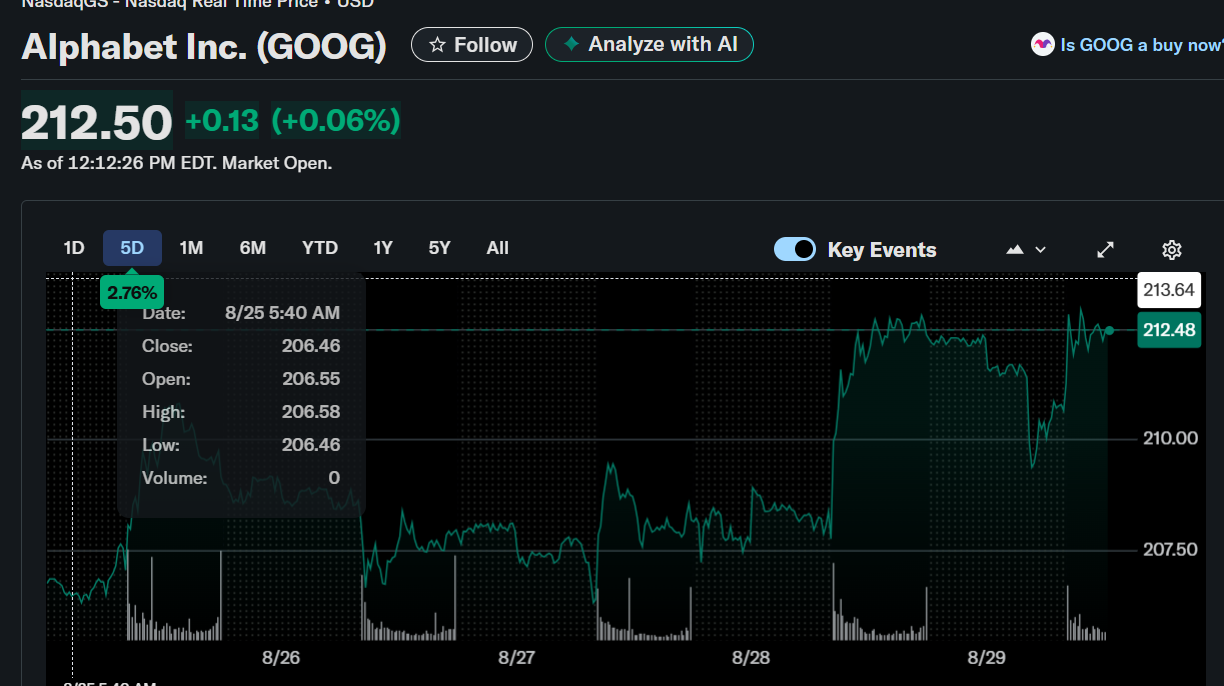Click the star icon on Follow
The image size is (1224, 686).
pos(437,45)
